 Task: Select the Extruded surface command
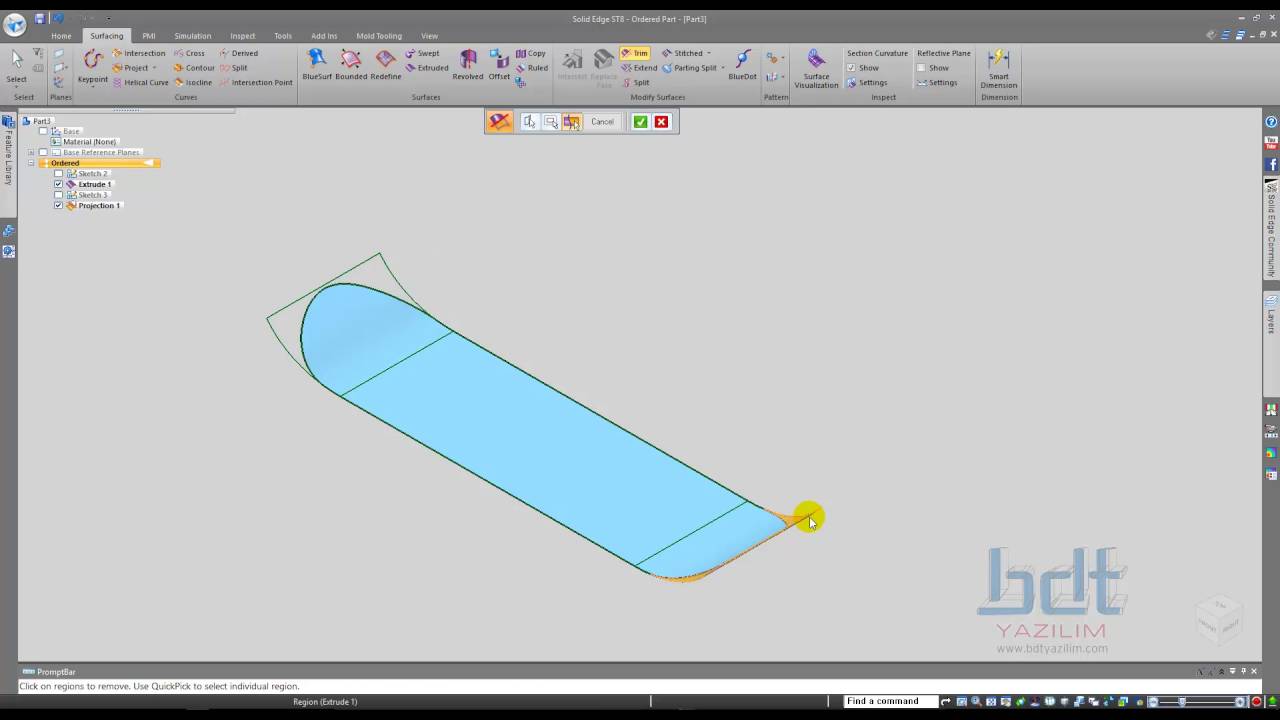426,68
